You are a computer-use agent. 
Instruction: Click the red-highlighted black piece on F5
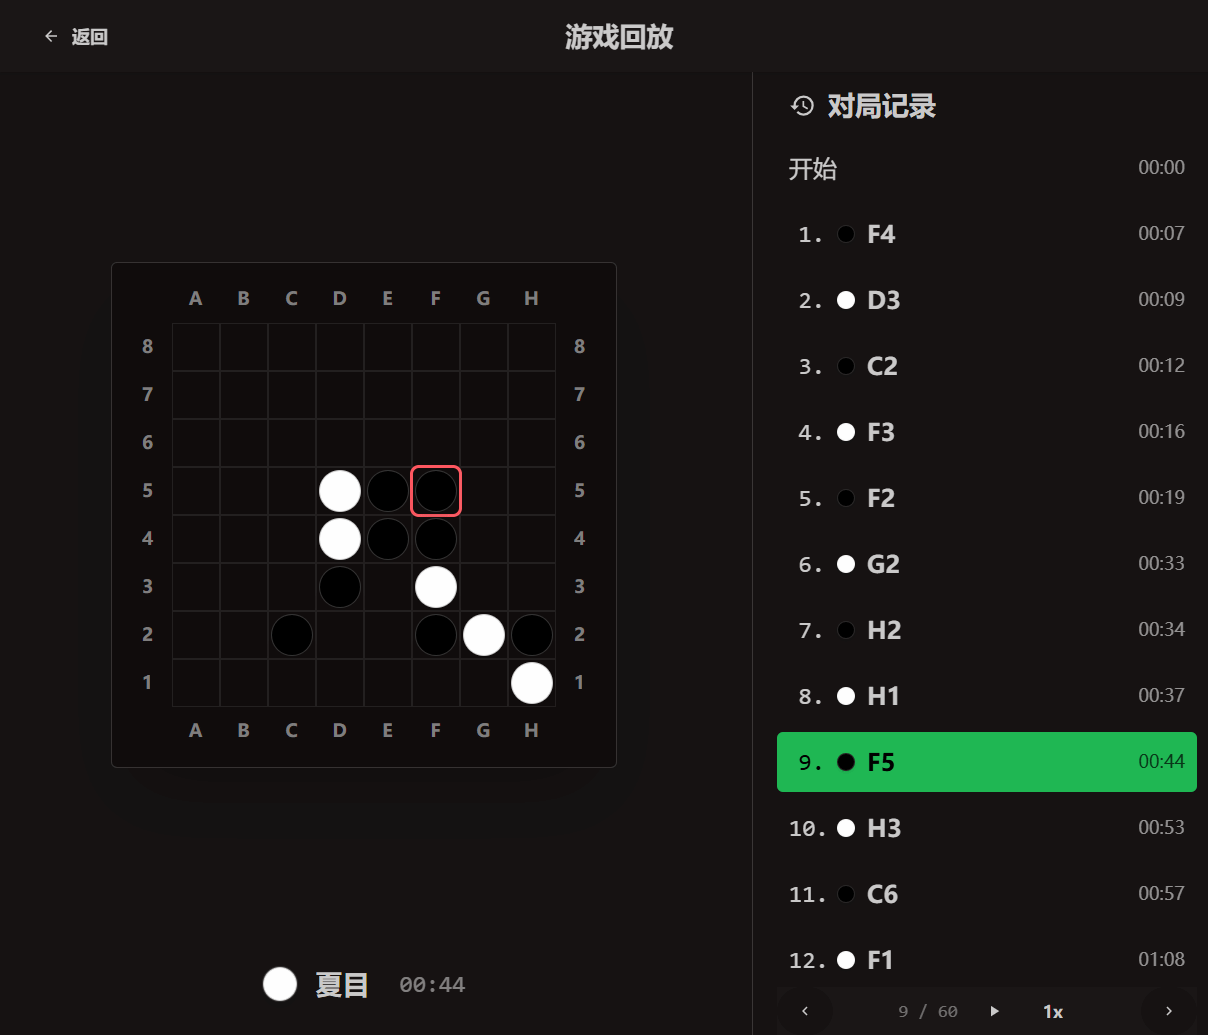click(436, 491)
